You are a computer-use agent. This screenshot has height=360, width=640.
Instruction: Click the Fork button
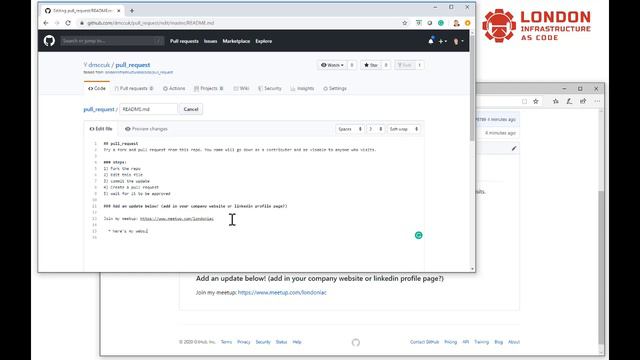(x=404, y=65)
